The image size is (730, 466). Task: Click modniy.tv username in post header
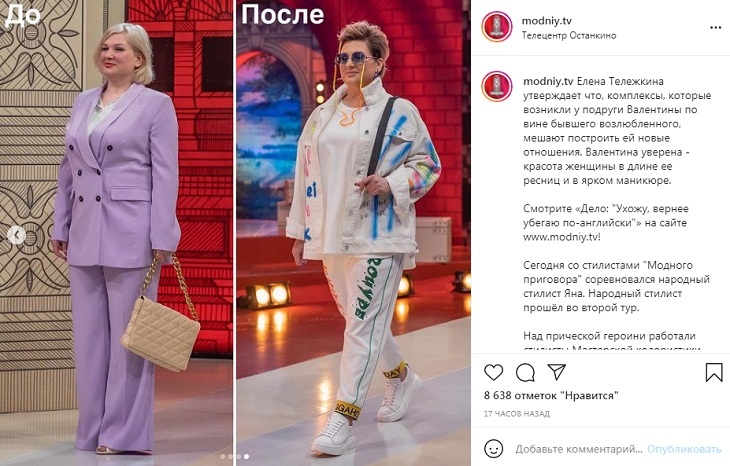(x=547, y=20)
